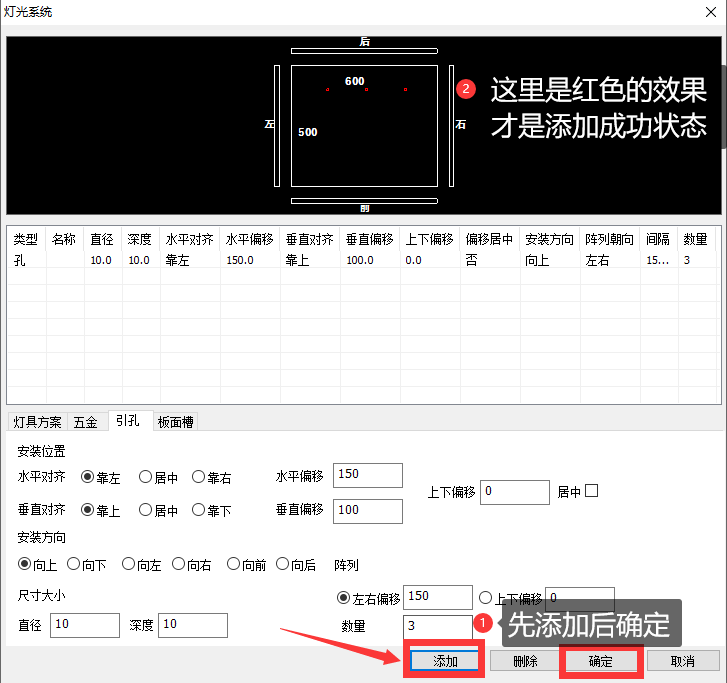This screenshot has width=727, height=683.
Task: Click the 右 side panel in the preview
Action: [x=451, y=126]
